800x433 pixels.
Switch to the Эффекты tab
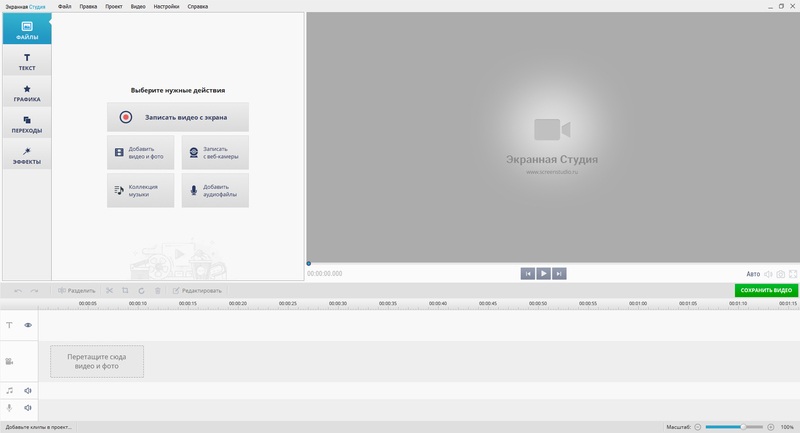(x=26, y=155)
